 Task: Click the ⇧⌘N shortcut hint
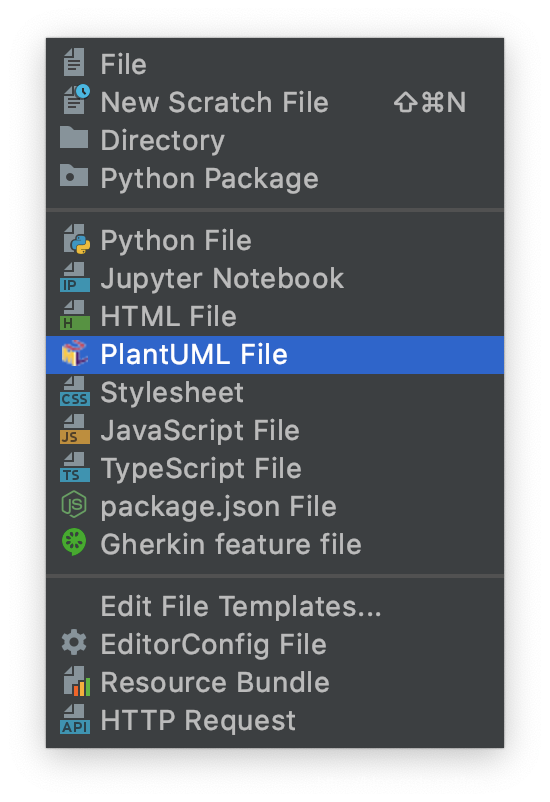[430, 102]
